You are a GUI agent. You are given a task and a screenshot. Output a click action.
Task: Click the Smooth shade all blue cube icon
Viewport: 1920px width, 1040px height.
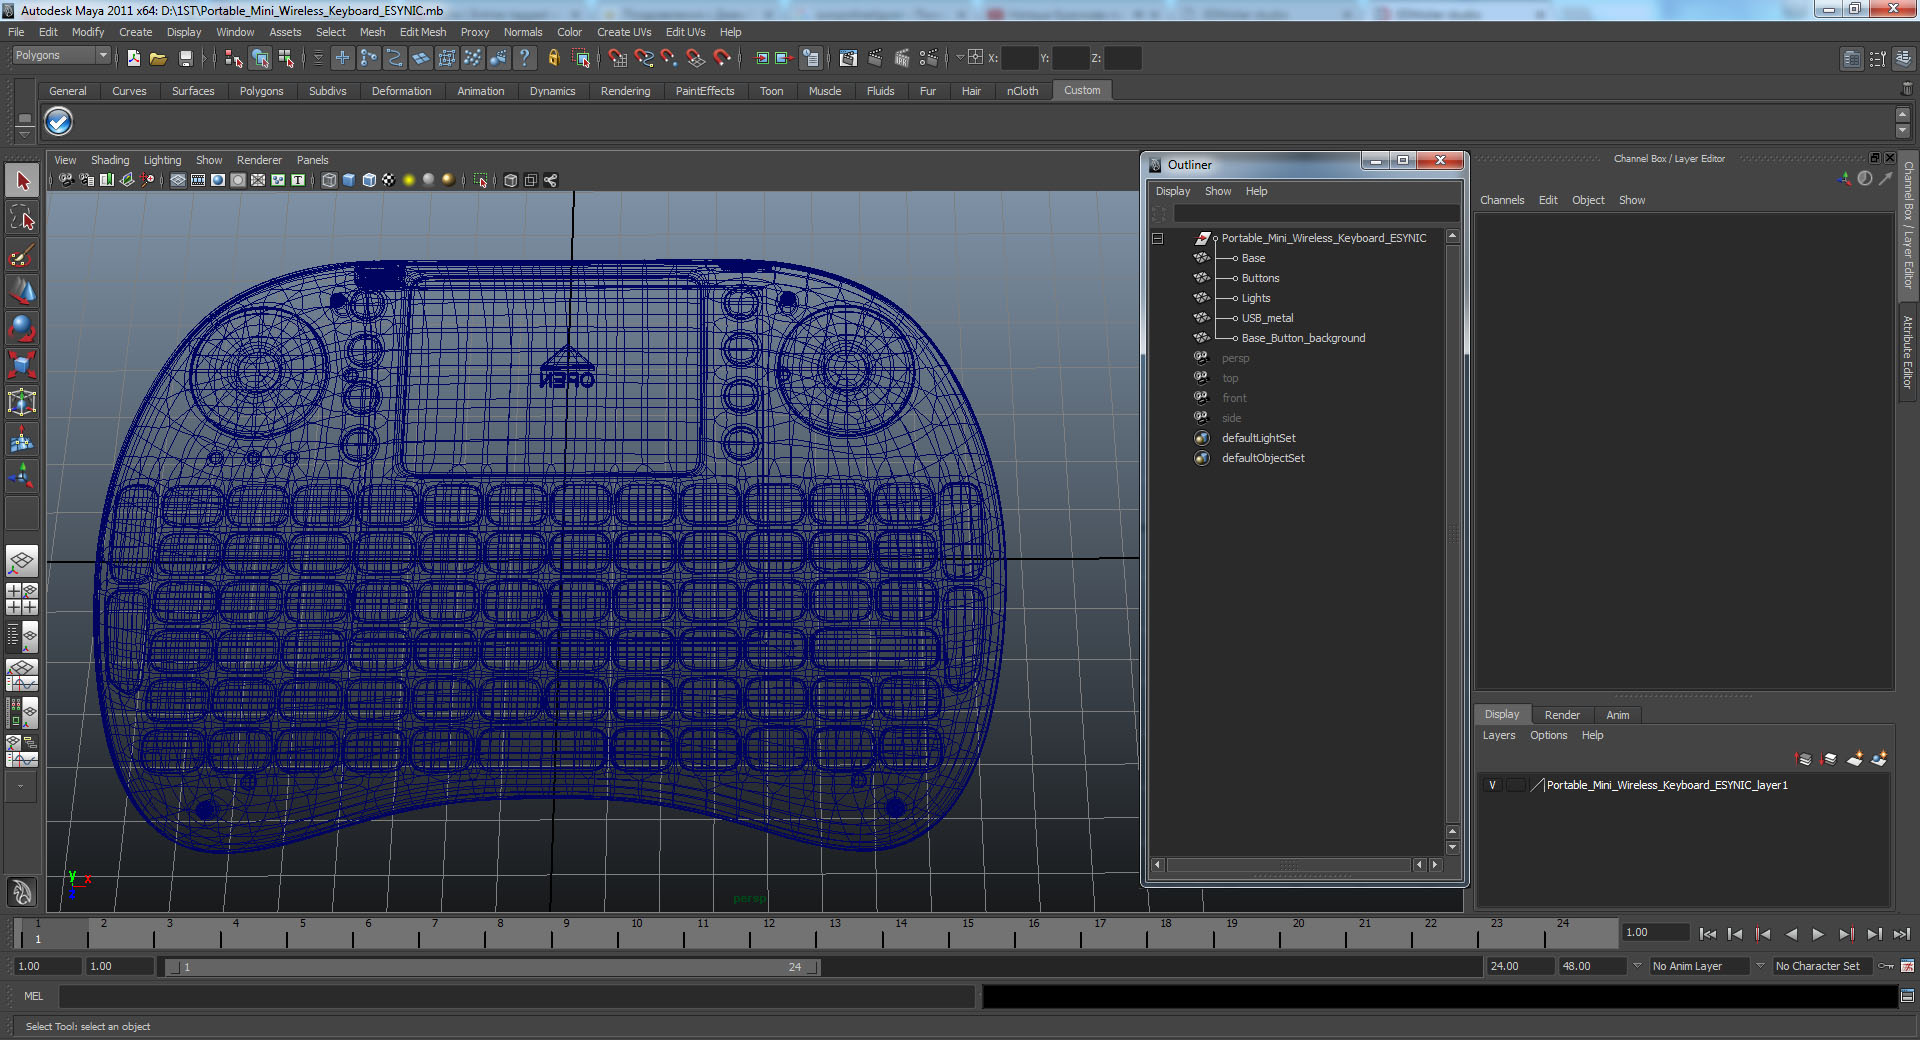point(349,180)
